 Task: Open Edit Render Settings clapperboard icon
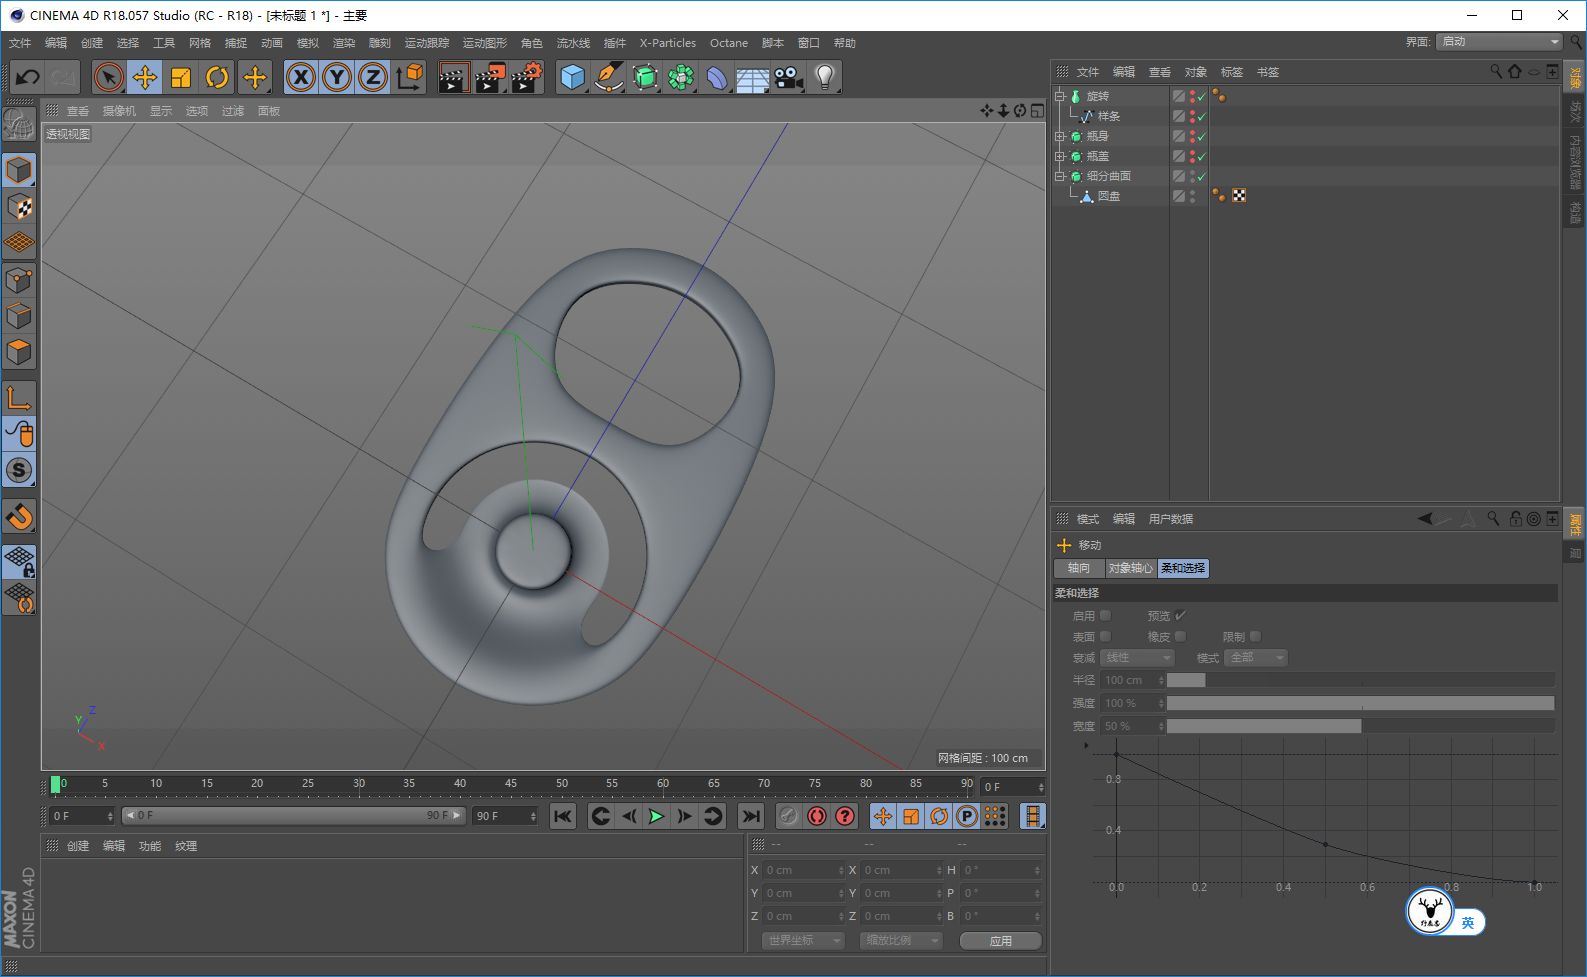tap(526, 77)
